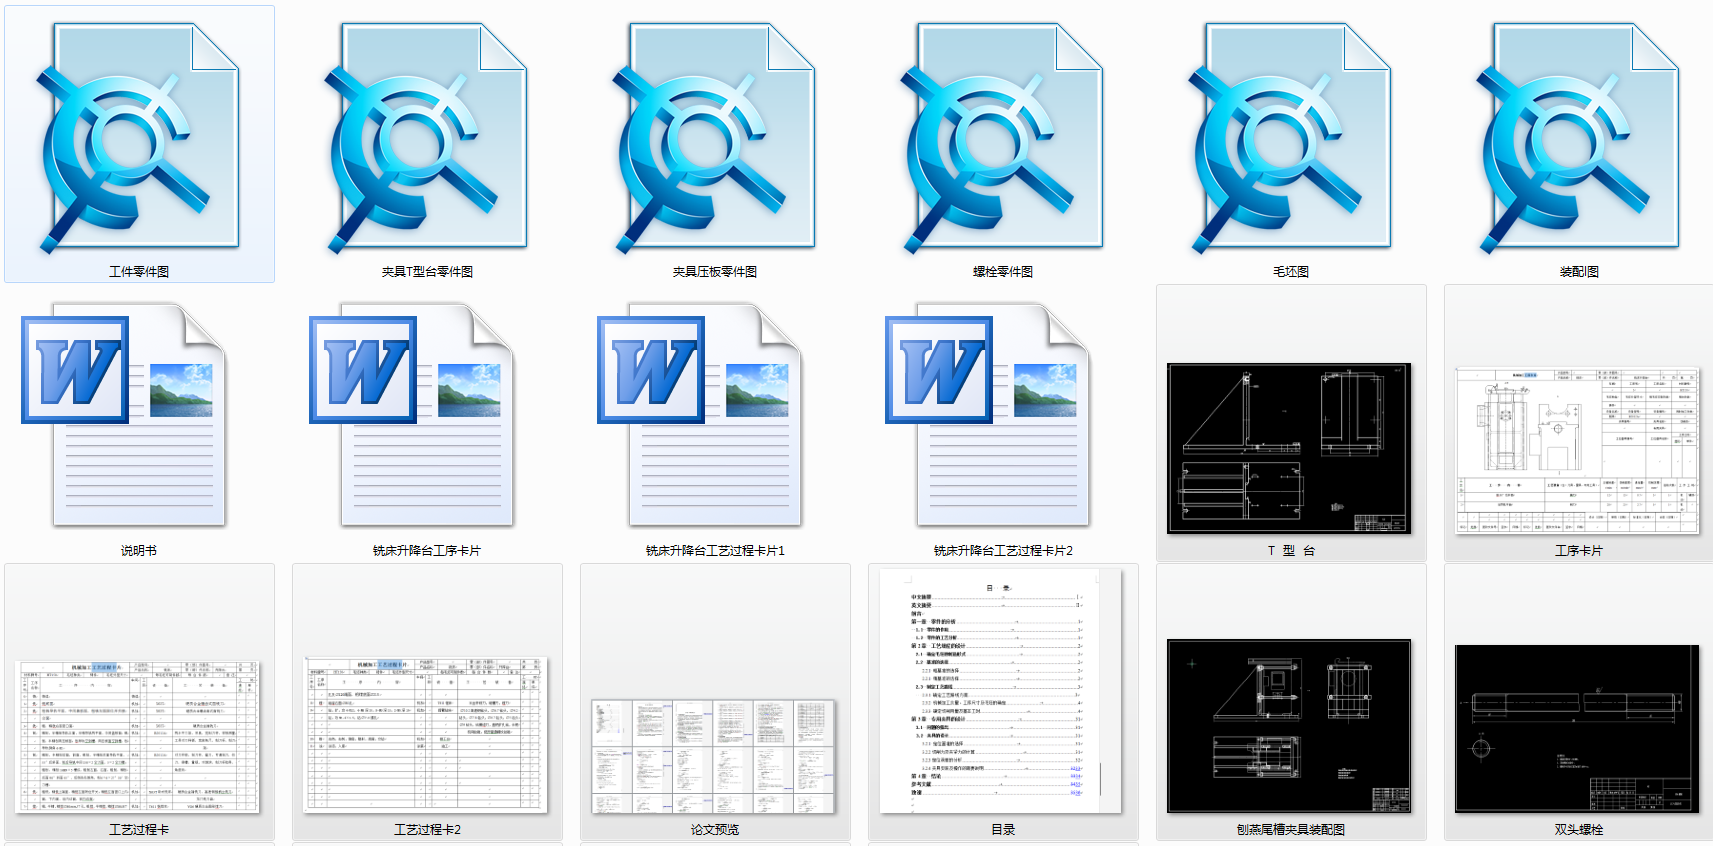Select the 夹具T型台零件图 CAD file icon

(427, 138)
